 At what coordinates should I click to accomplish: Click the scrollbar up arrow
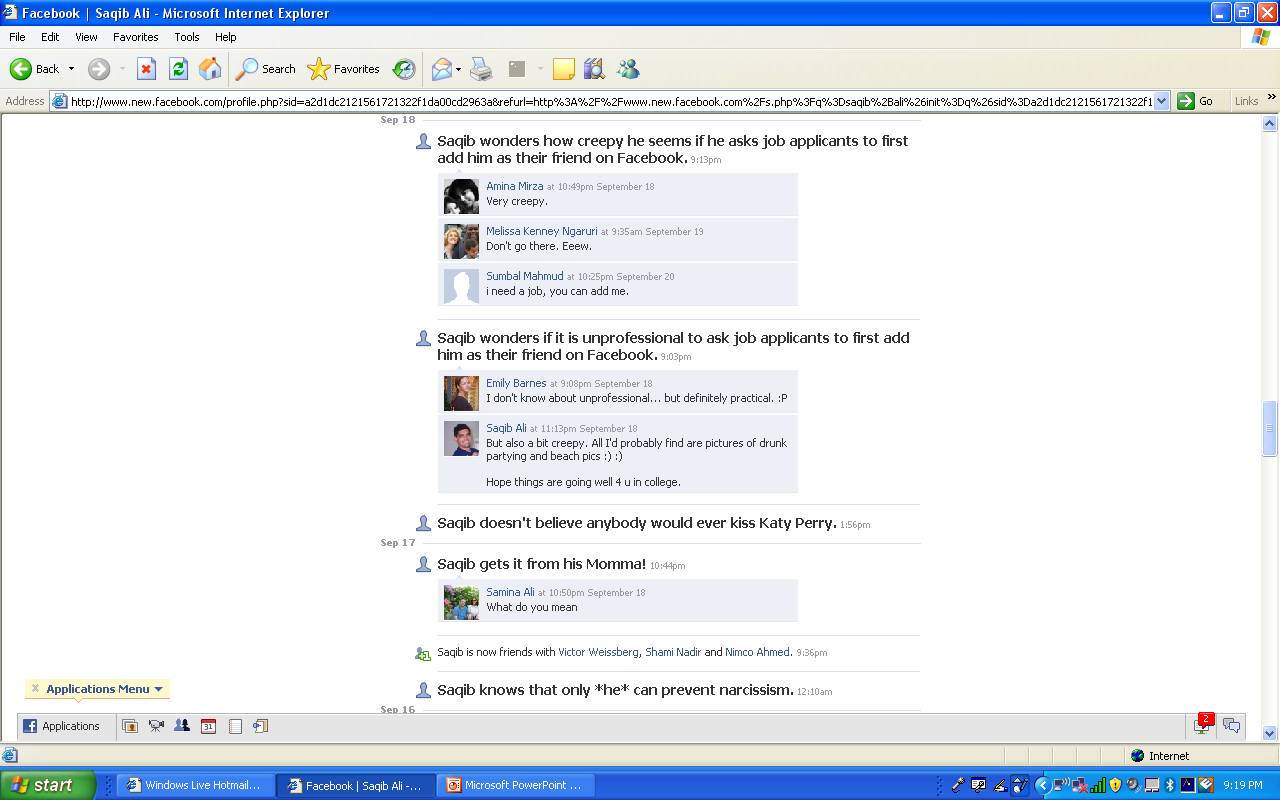point(1270,124)
